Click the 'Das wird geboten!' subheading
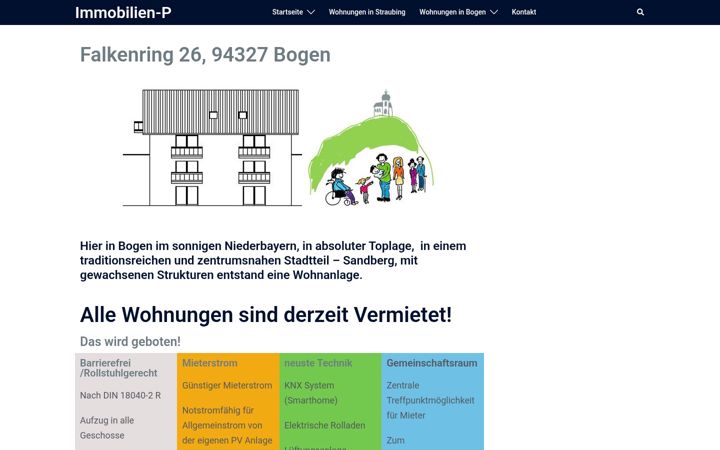Viewport: 720px width, 450px height. pos(130,342)
